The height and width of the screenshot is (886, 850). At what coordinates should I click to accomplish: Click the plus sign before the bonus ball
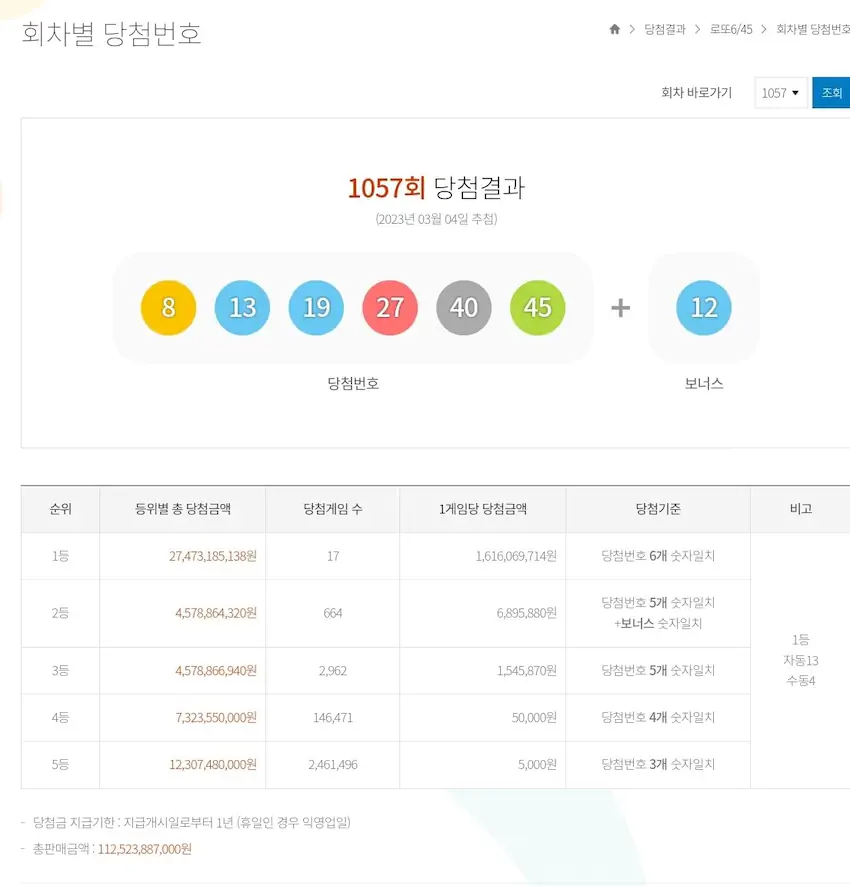620,308
